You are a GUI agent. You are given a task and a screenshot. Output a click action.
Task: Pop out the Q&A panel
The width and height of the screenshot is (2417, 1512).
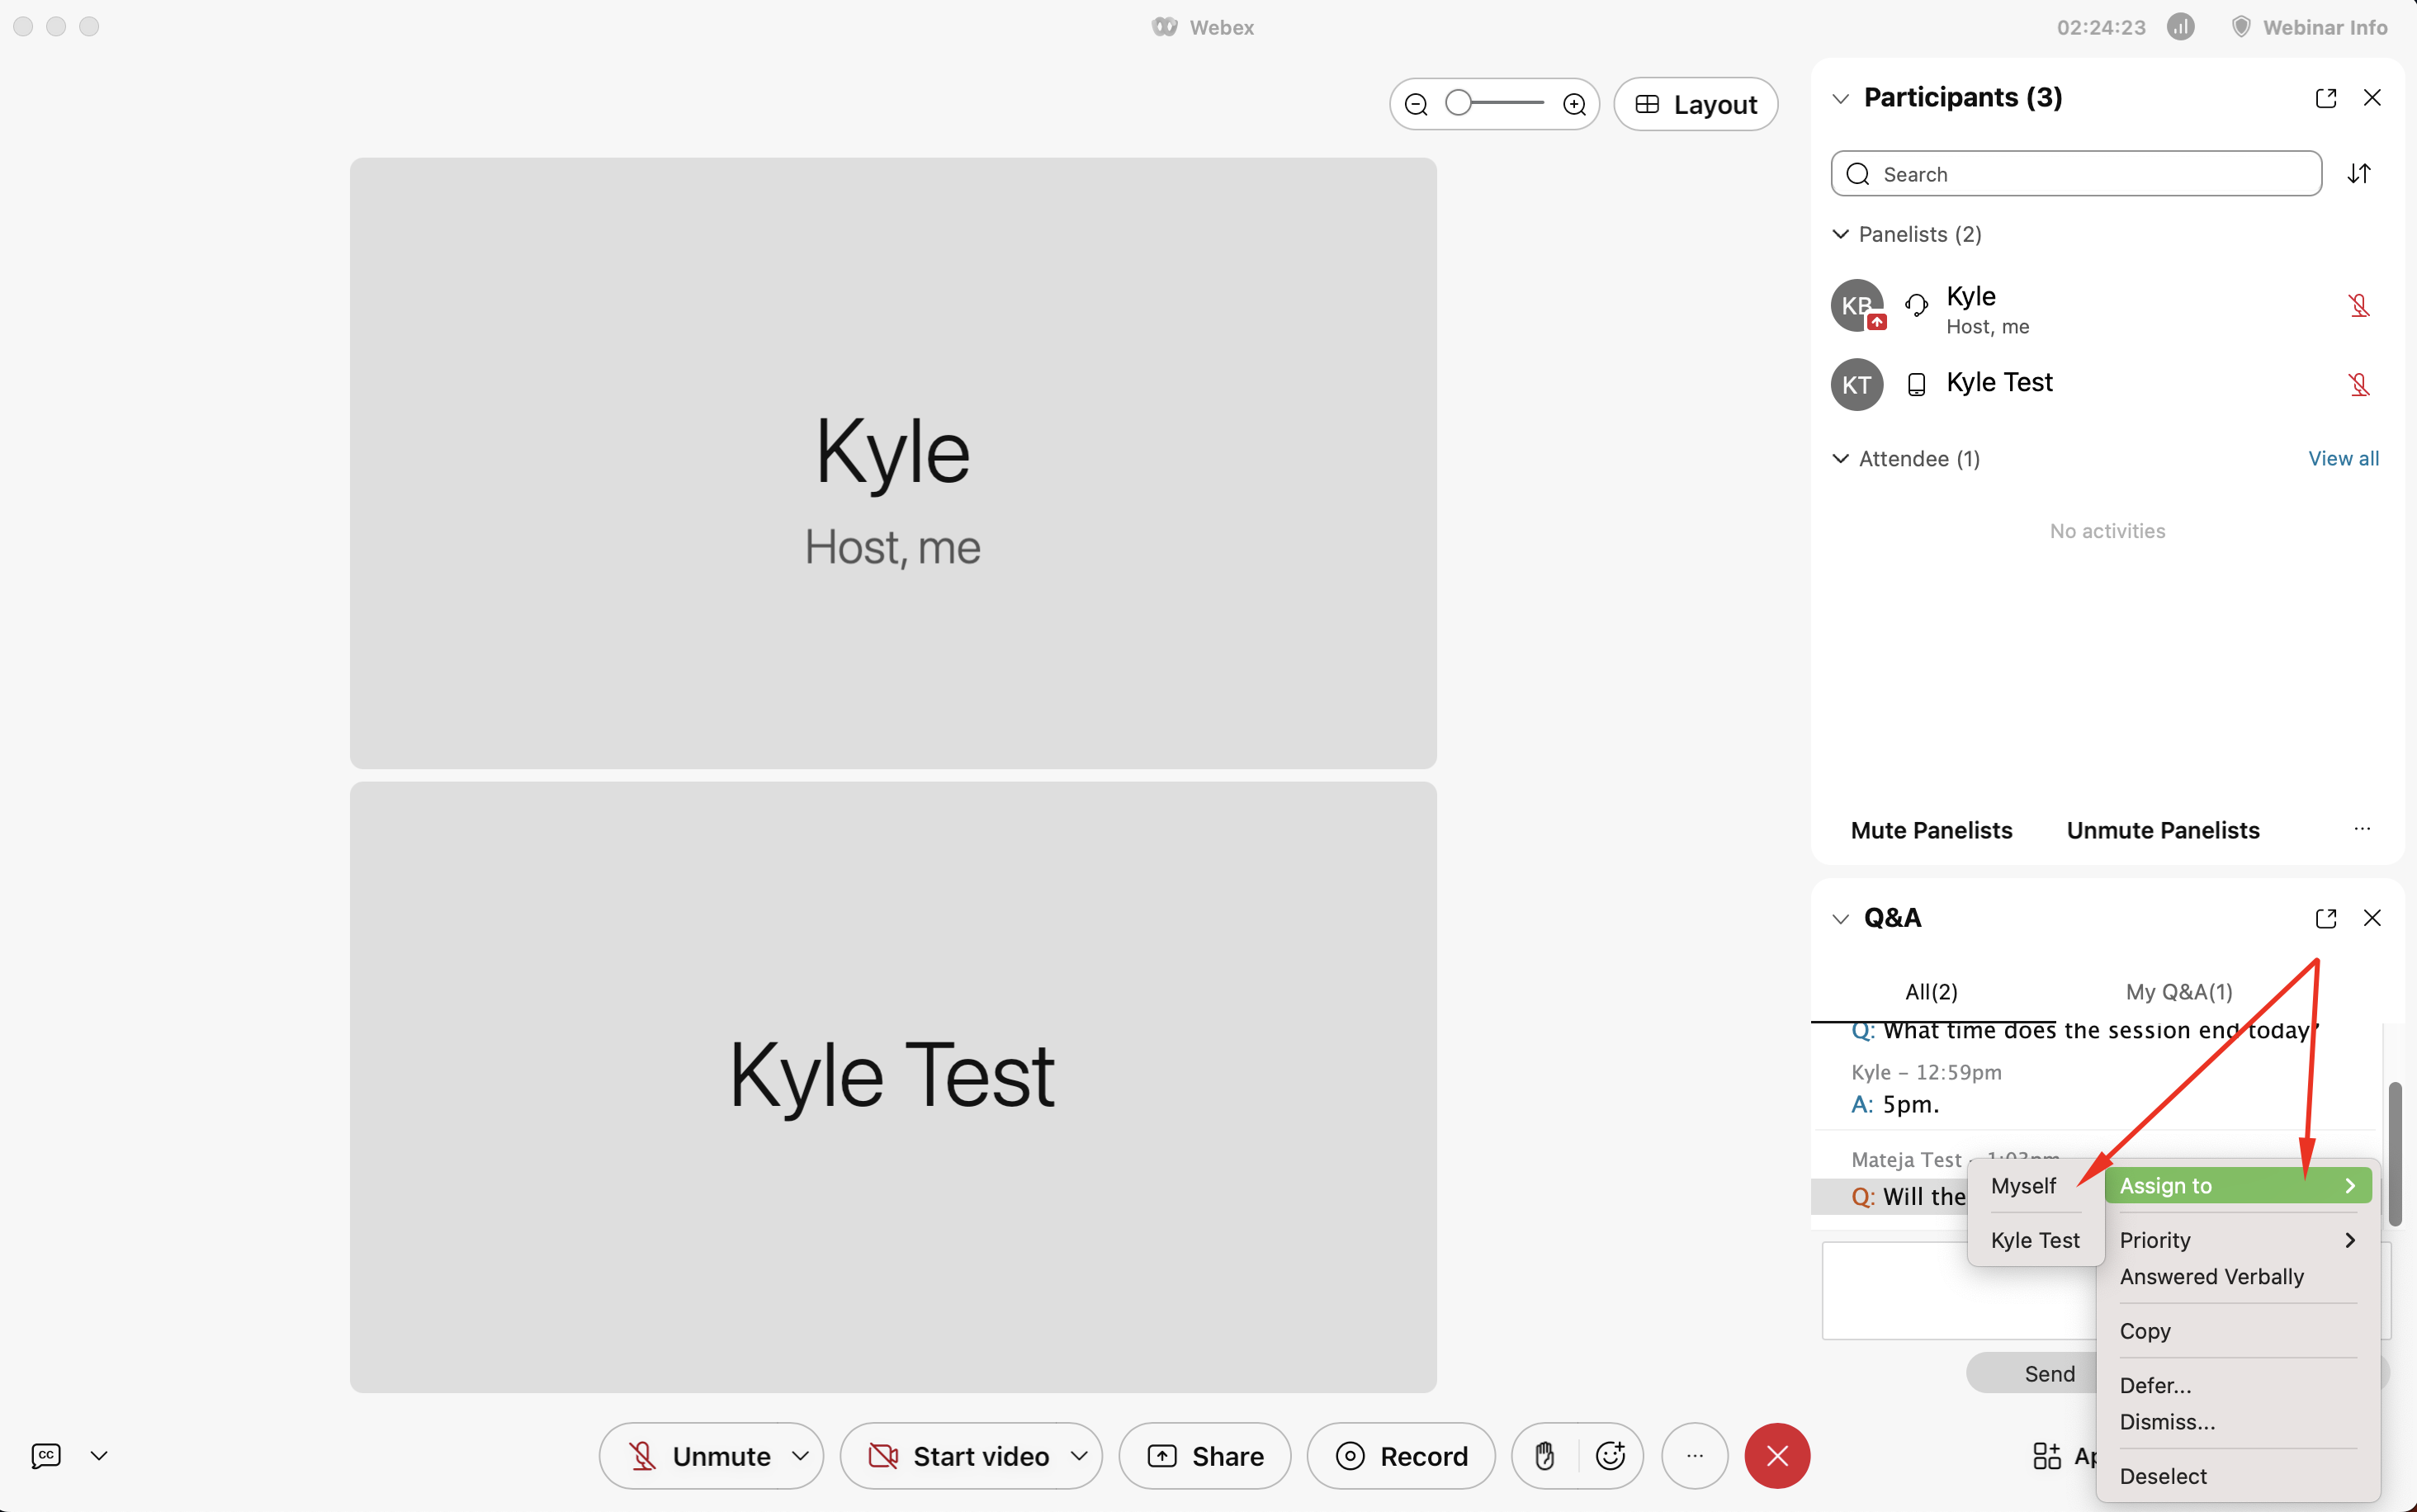2325,918
